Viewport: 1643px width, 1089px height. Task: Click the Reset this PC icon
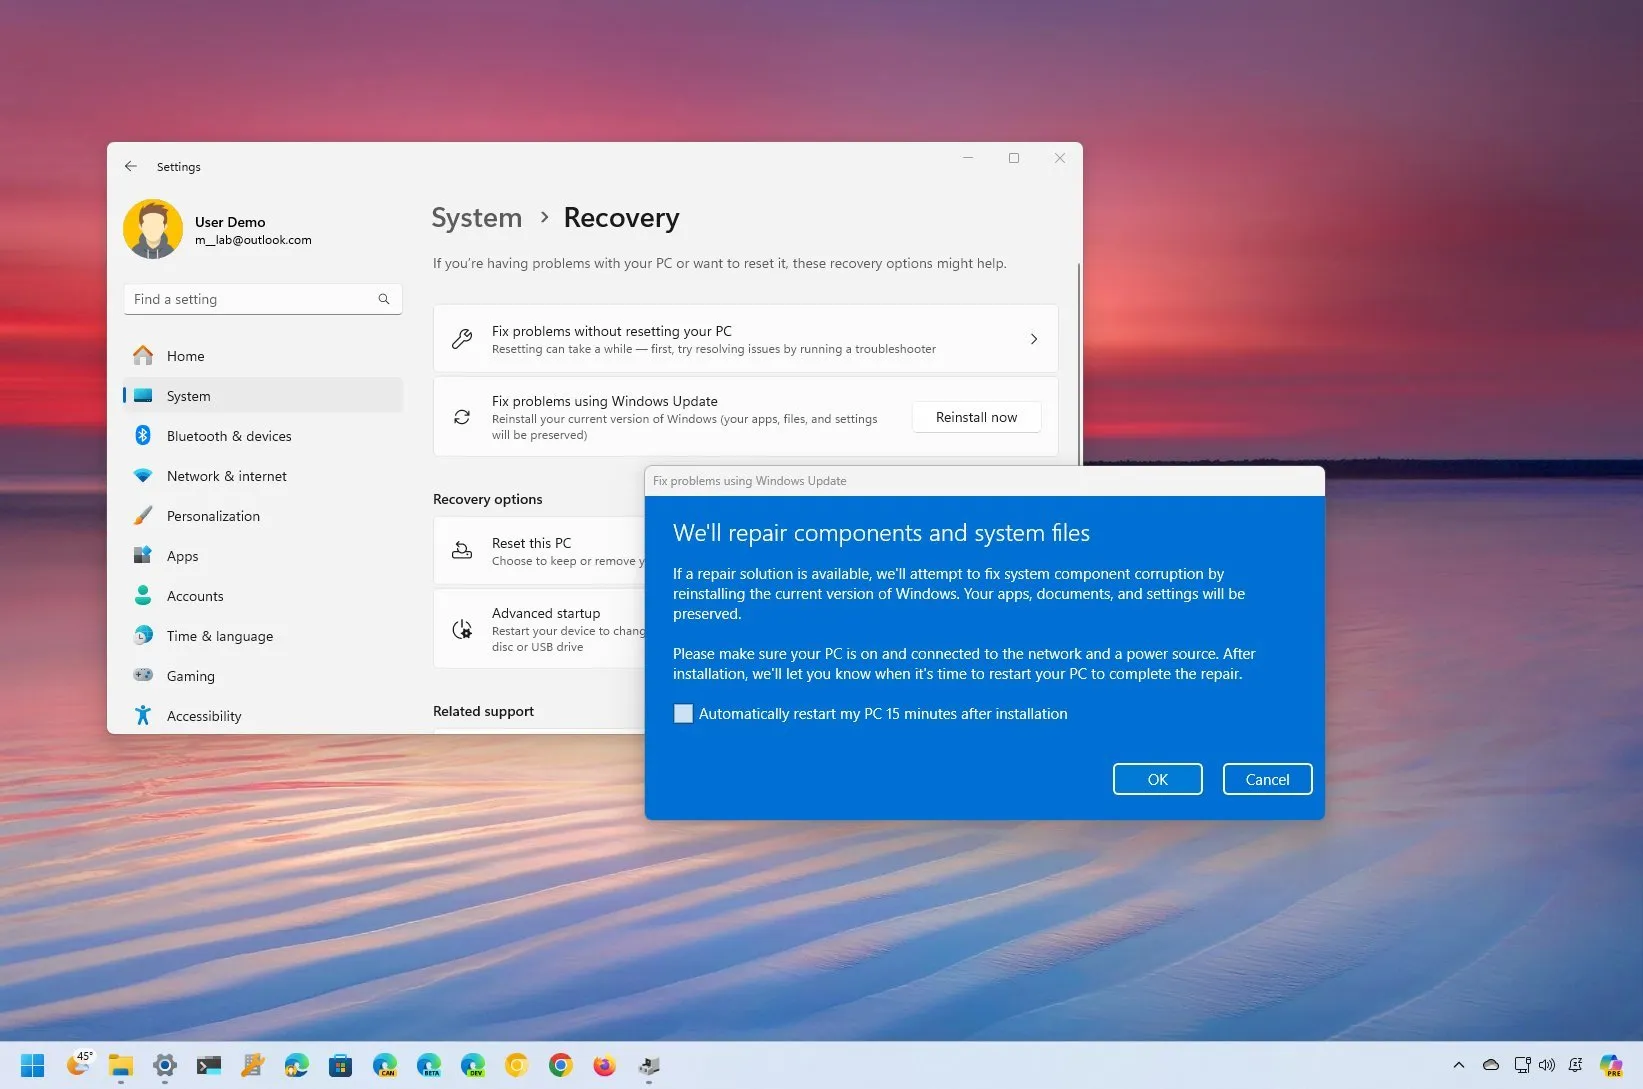click(462, 550)
